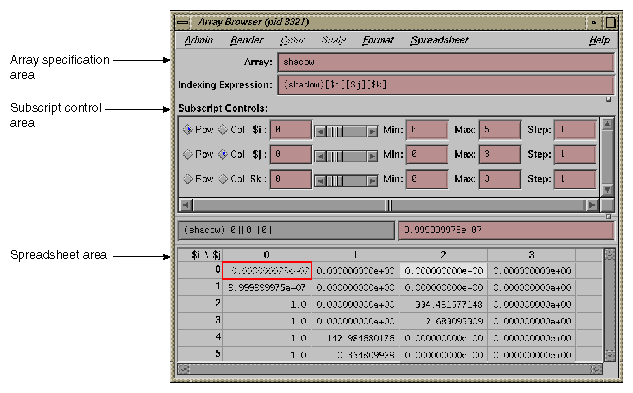Image resolution: width=633 pixels, height=393 pixels.
Task: Click the Array input field
Action: [446, 62]
